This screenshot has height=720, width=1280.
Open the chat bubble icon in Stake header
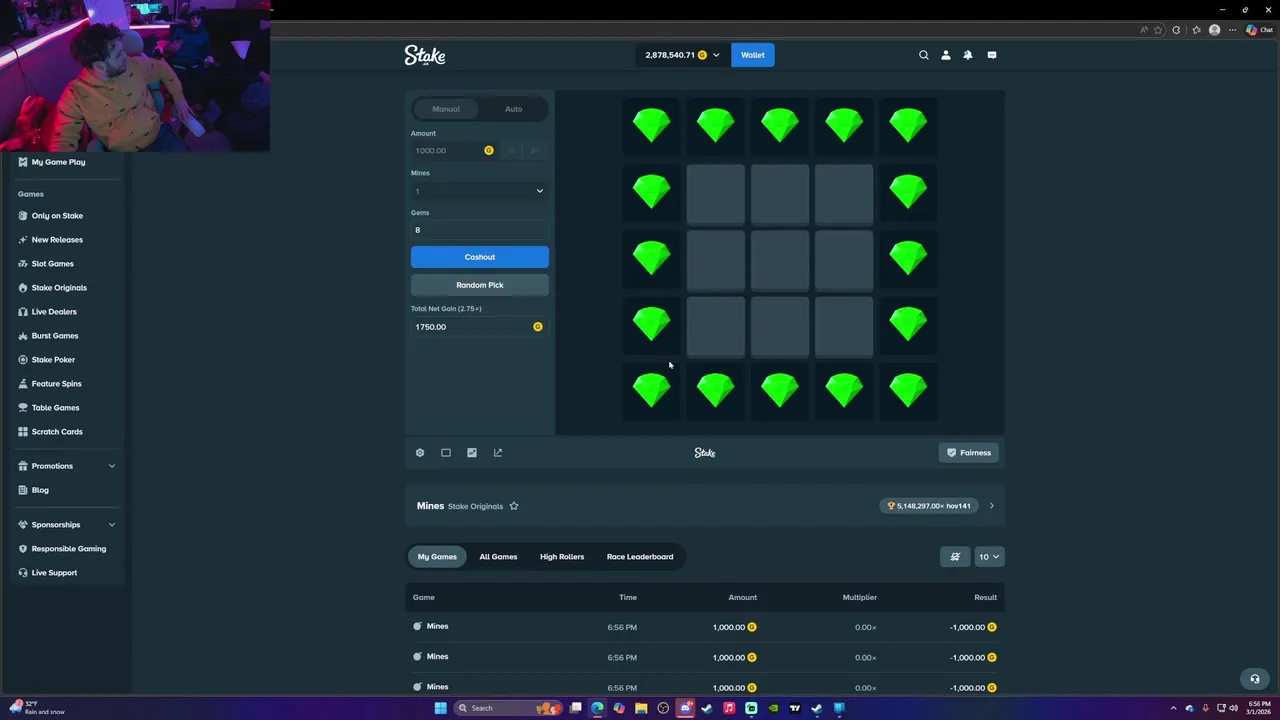coord(992,55)
